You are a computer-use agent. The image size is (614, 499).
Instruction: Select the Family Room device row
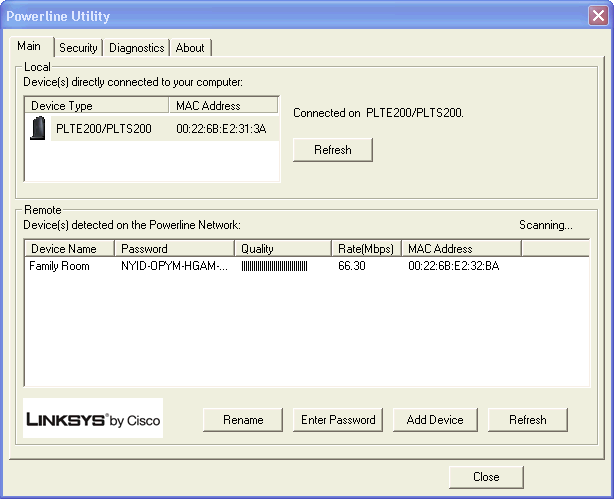click(60, 266)
